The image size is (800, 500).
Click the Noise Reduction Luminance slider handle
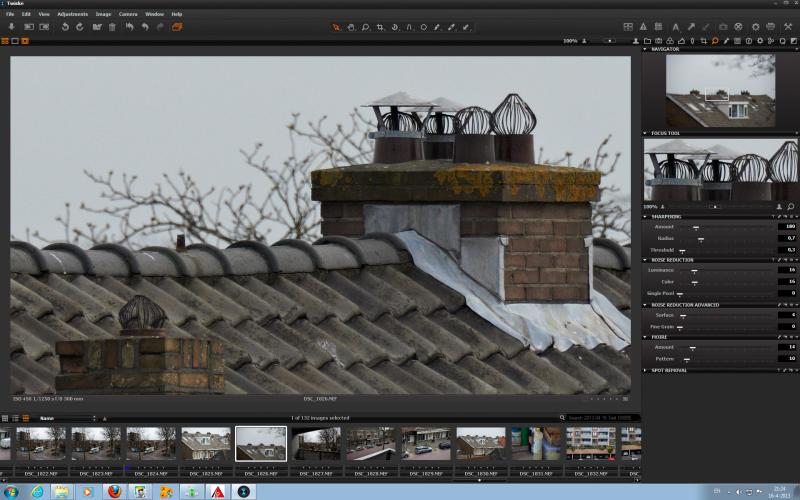[694, 271]
